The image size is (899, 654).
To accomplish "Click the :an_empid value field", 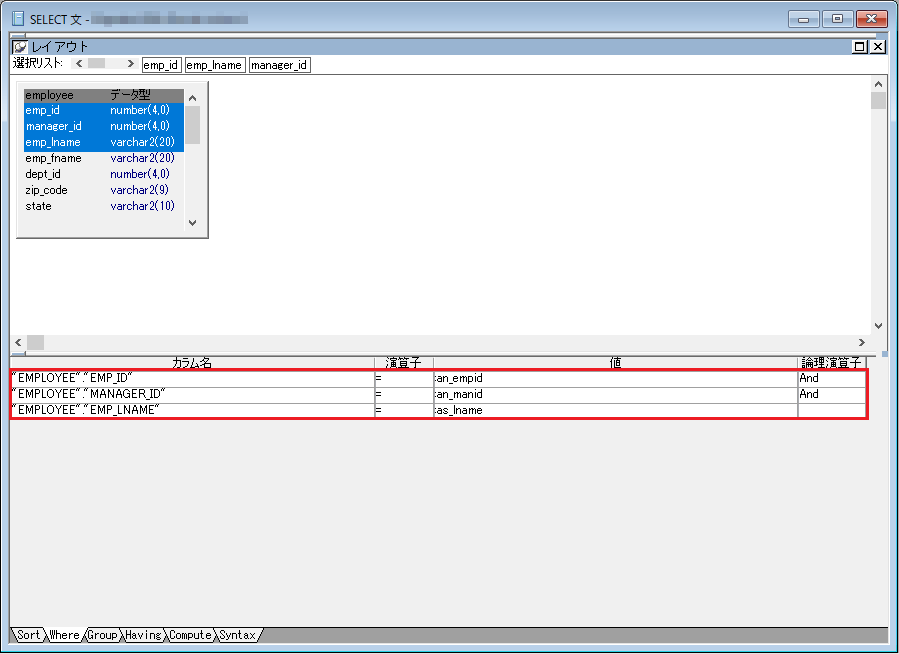I will [614, 379].
